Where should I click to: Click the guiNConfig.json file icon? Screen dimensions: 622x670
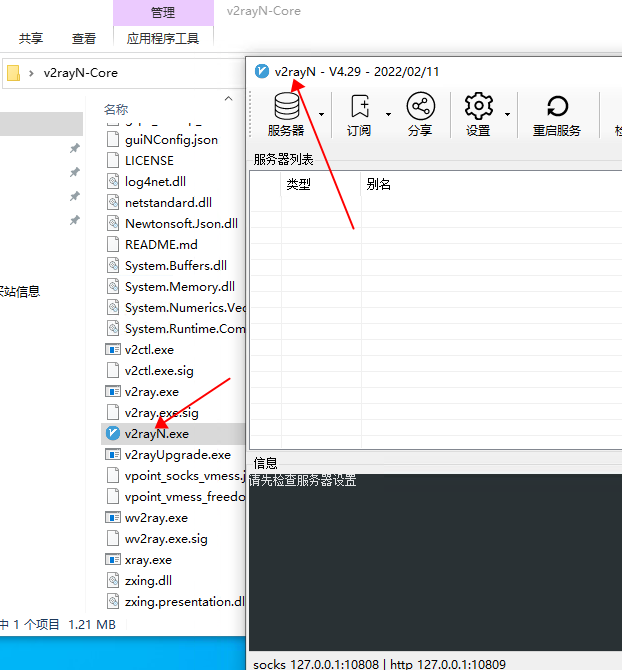(x=113, y=139)
